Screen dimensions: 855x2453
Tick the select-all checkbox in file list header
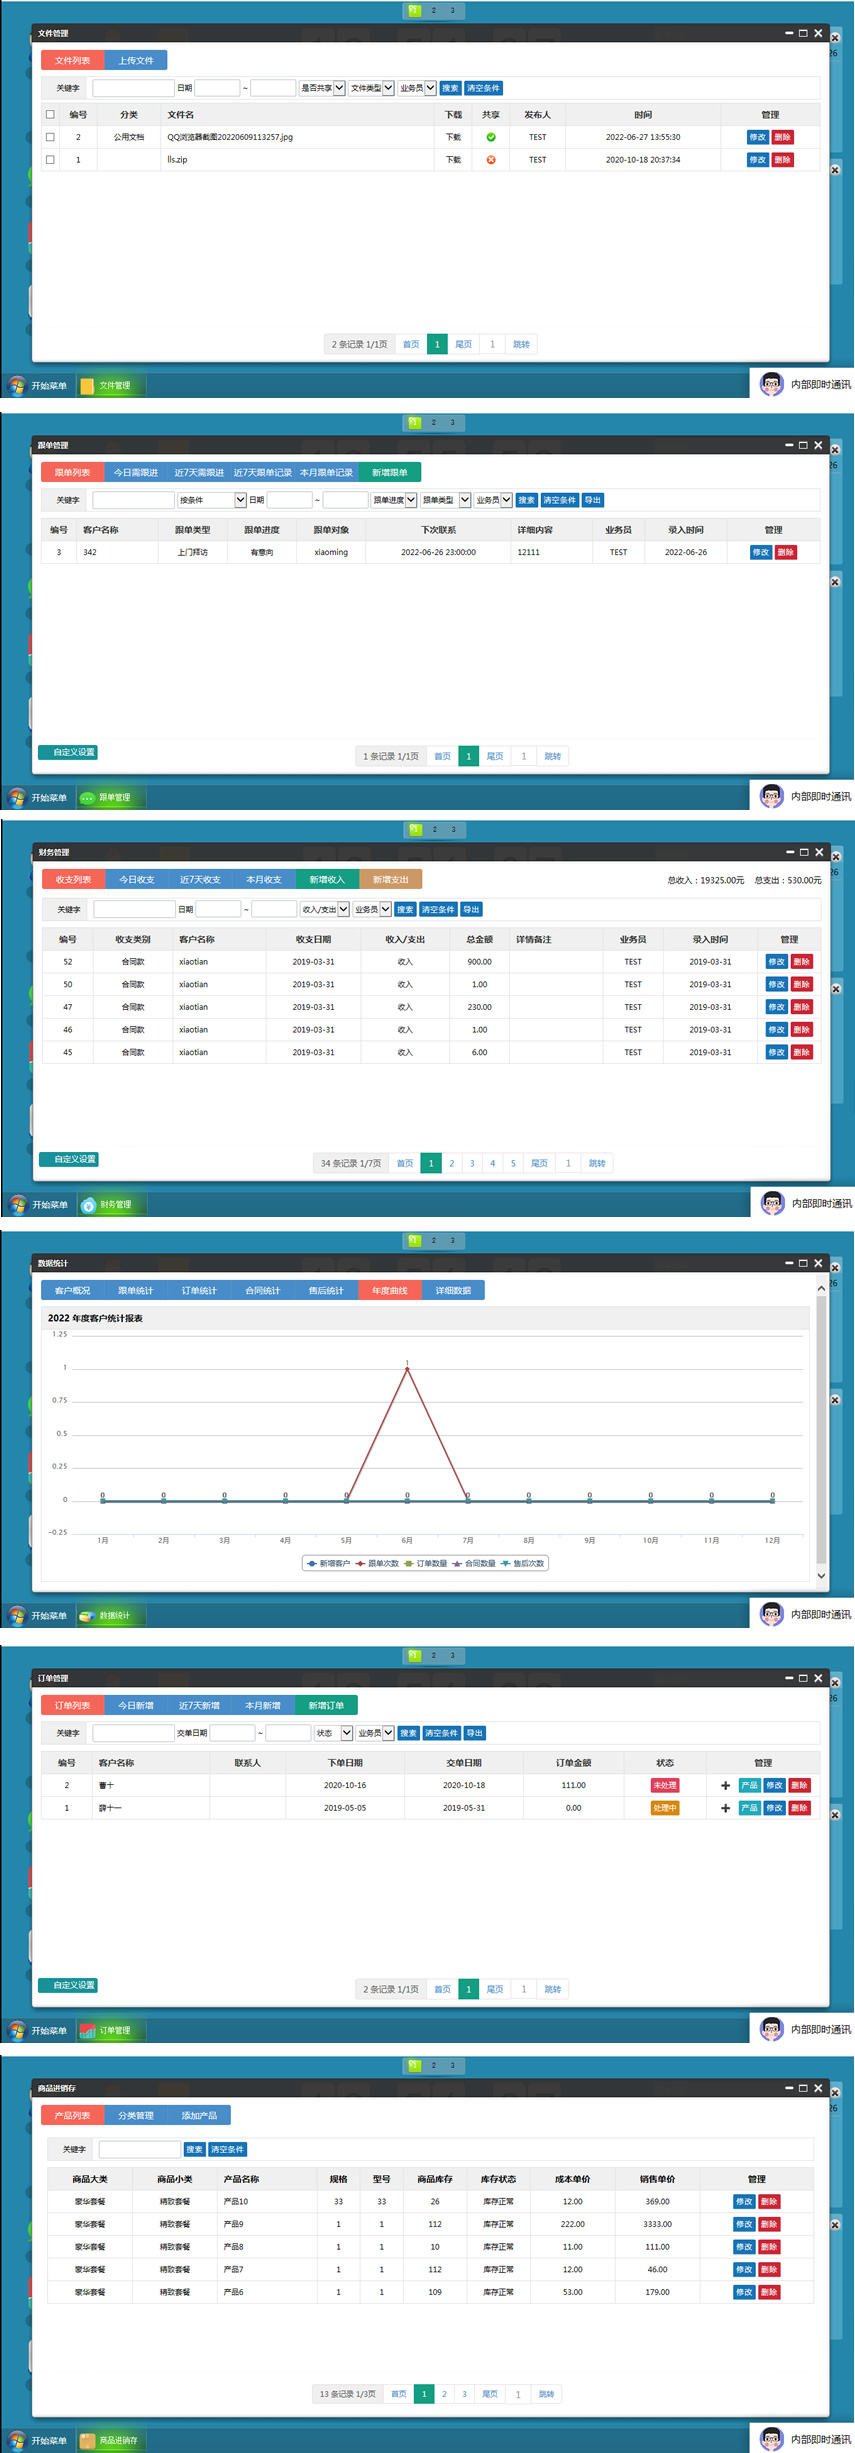pyautogui.click(x=50, y=115)
